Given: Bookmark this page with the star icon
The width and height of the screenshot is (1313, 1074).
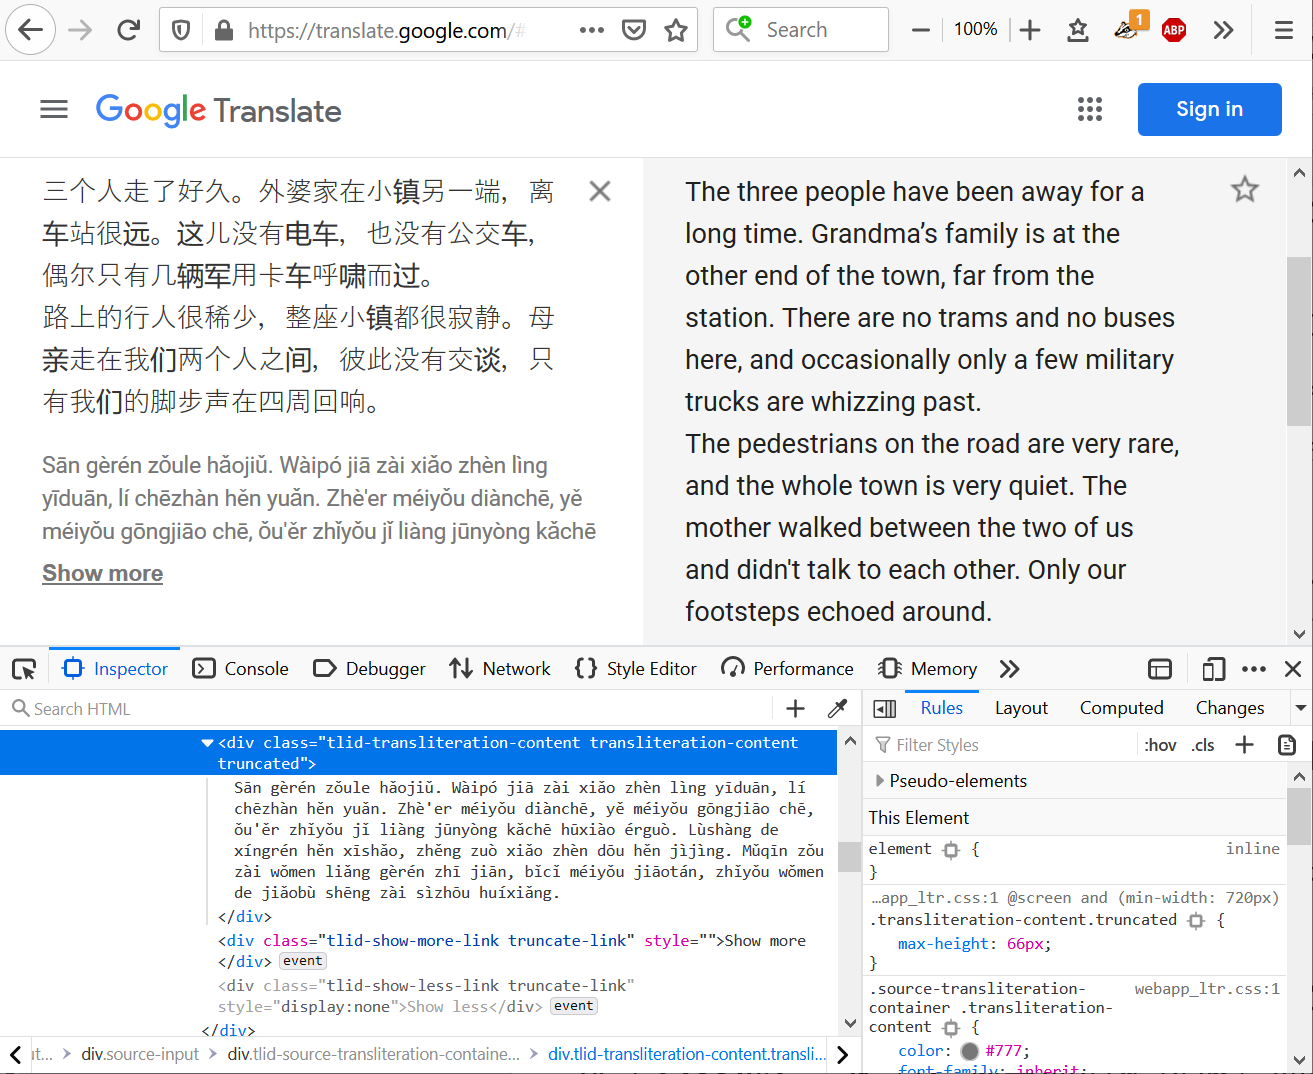Looking at the screenshot, I should [675, 29].
